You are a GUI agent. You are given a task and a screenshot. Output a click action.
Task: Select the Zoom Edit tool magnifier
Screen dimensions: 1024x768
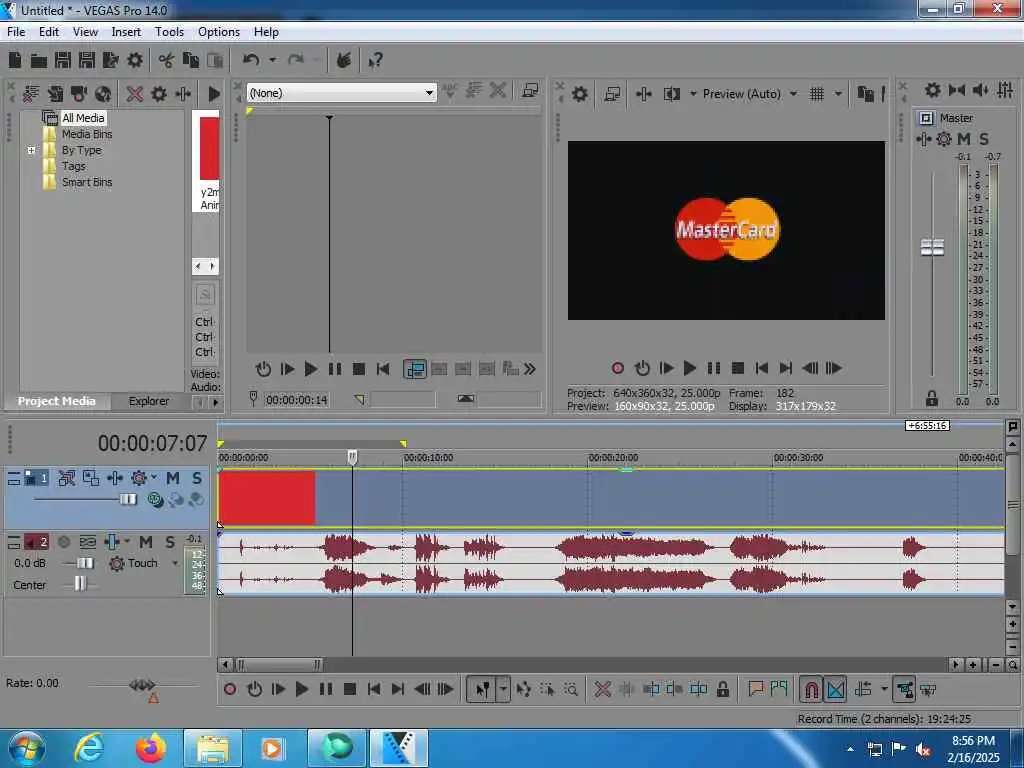click(571, 690)
